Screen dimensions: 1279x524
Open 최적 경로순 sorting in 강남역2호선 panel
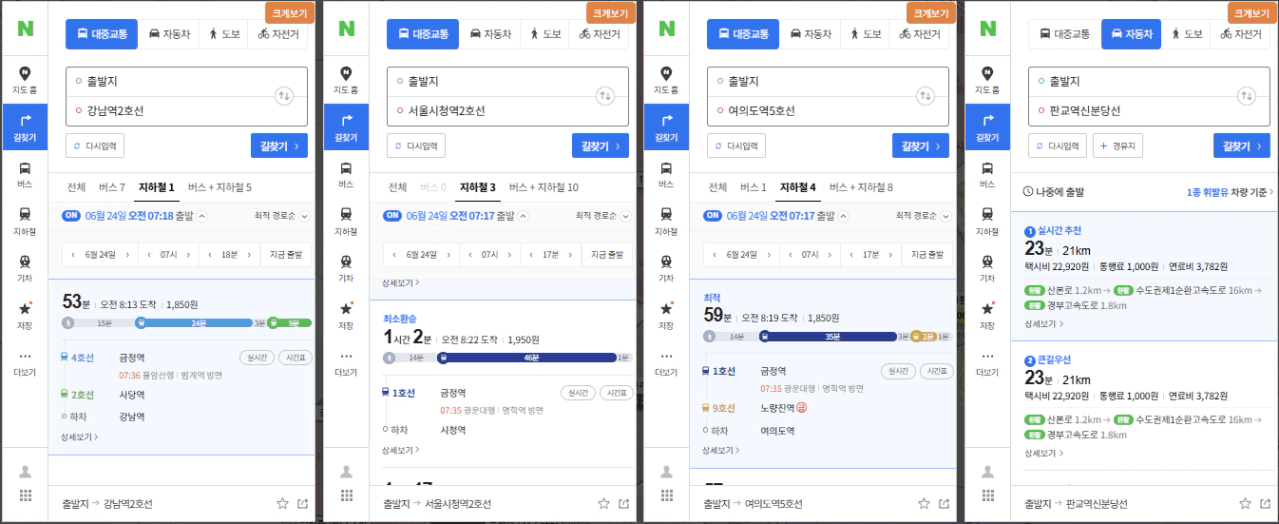(x=282, y=216)
